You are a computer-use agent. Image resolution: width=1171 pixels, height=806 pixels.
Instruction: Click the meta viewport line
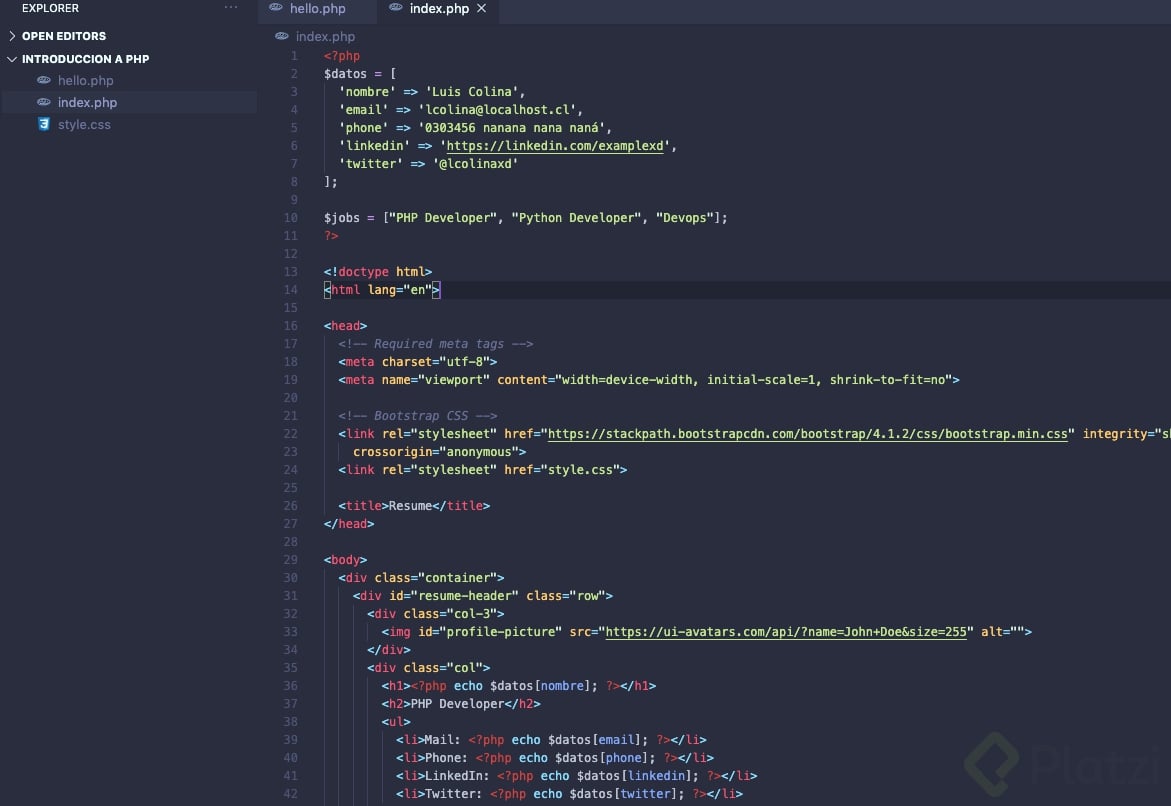pyautogui.click(x=648, y=379)
